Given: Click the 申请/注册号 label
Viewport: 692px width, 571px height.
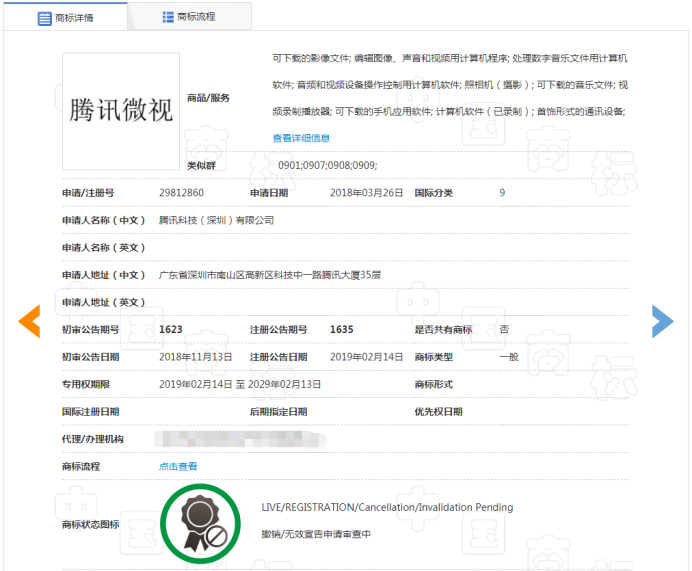Looking at the screenshot, I should pos(88,193).
